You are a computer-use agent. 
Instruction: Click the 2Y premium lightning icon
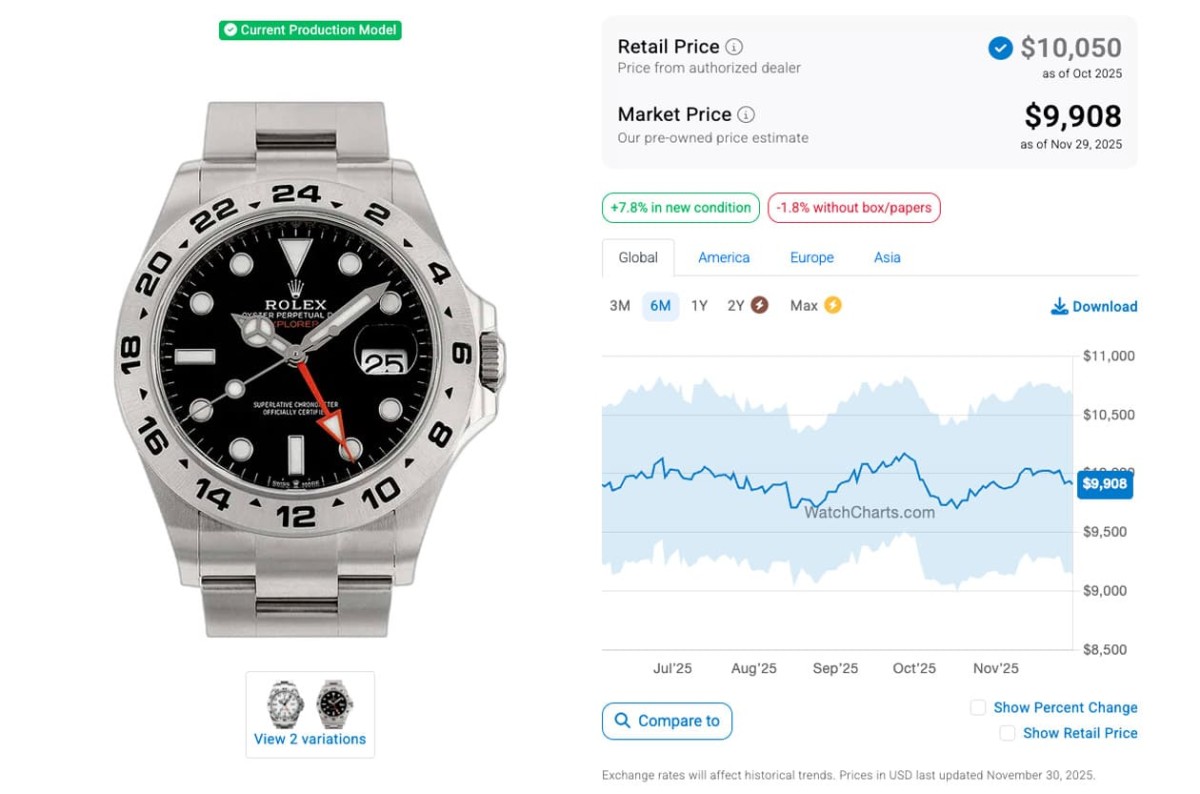pyautogui.click(x=760, y=306)
